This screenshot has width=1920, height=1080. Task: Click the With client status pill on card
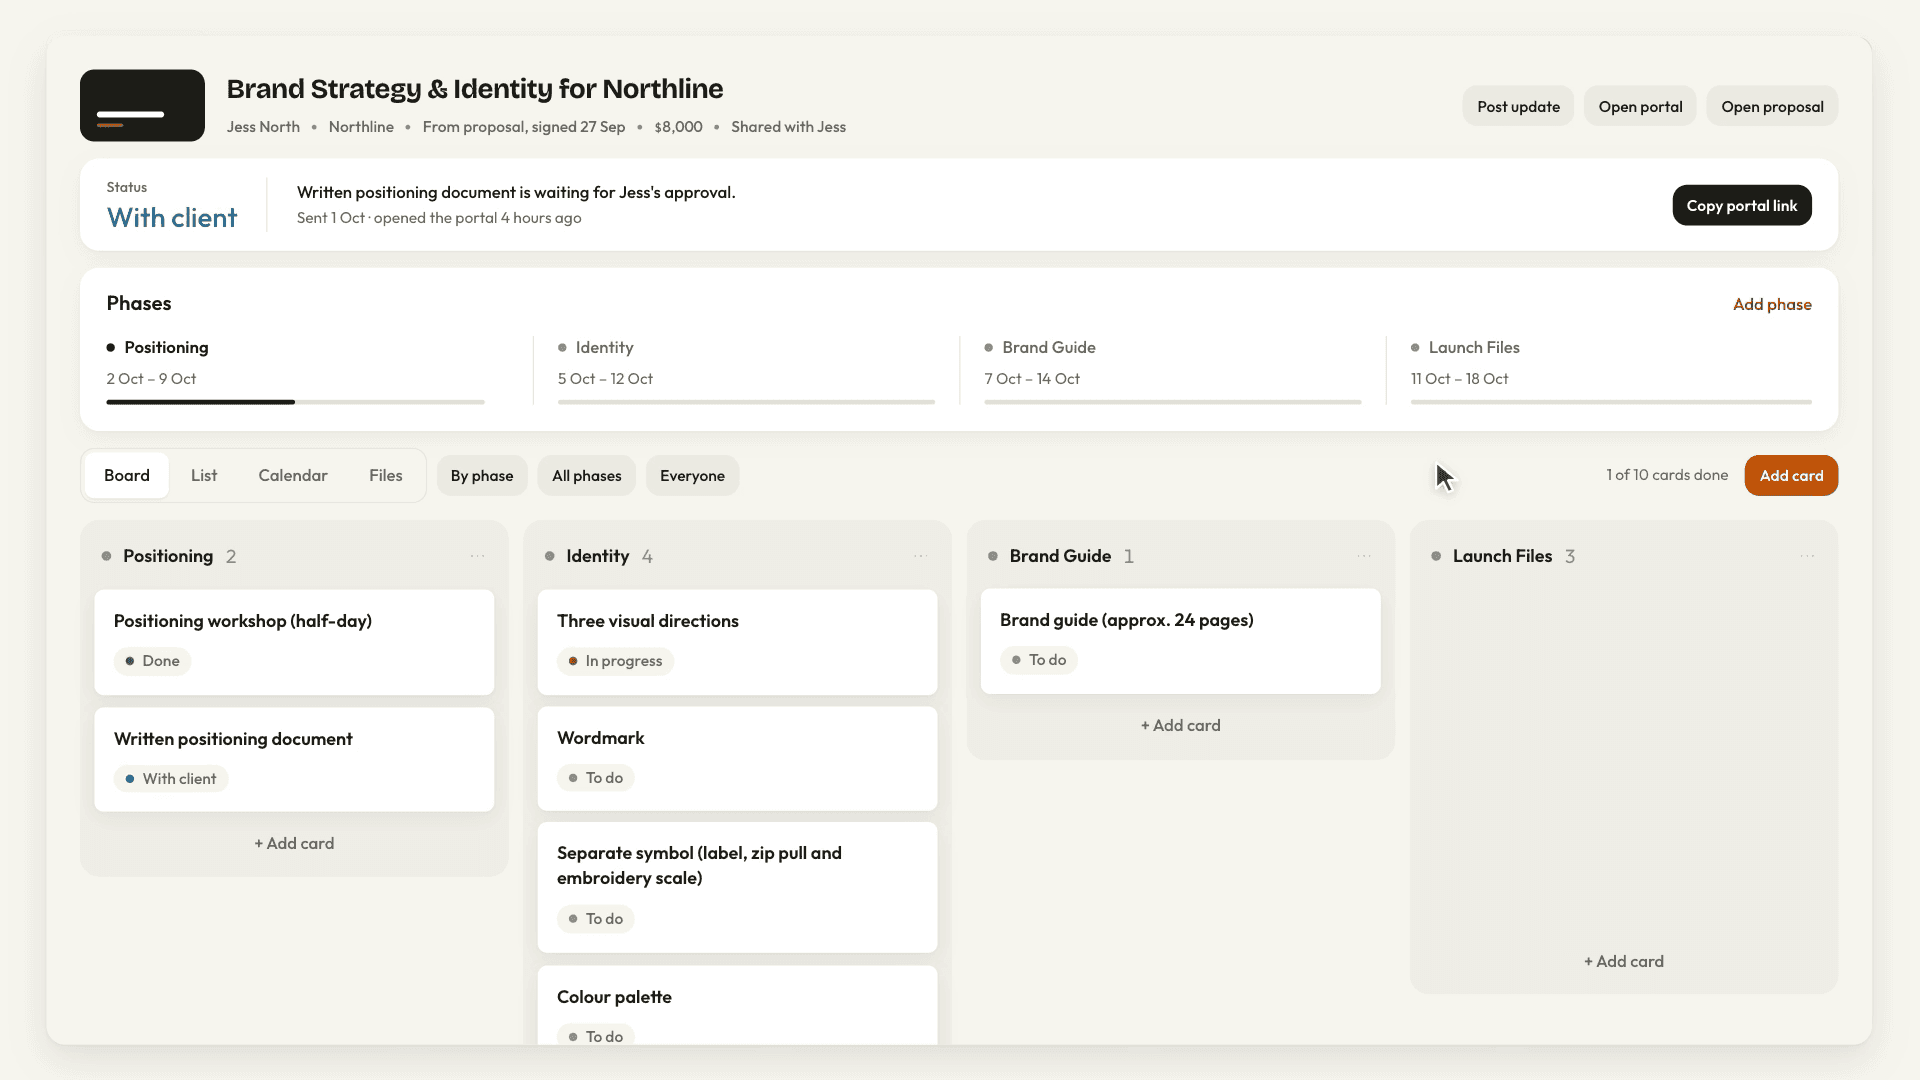171,779
